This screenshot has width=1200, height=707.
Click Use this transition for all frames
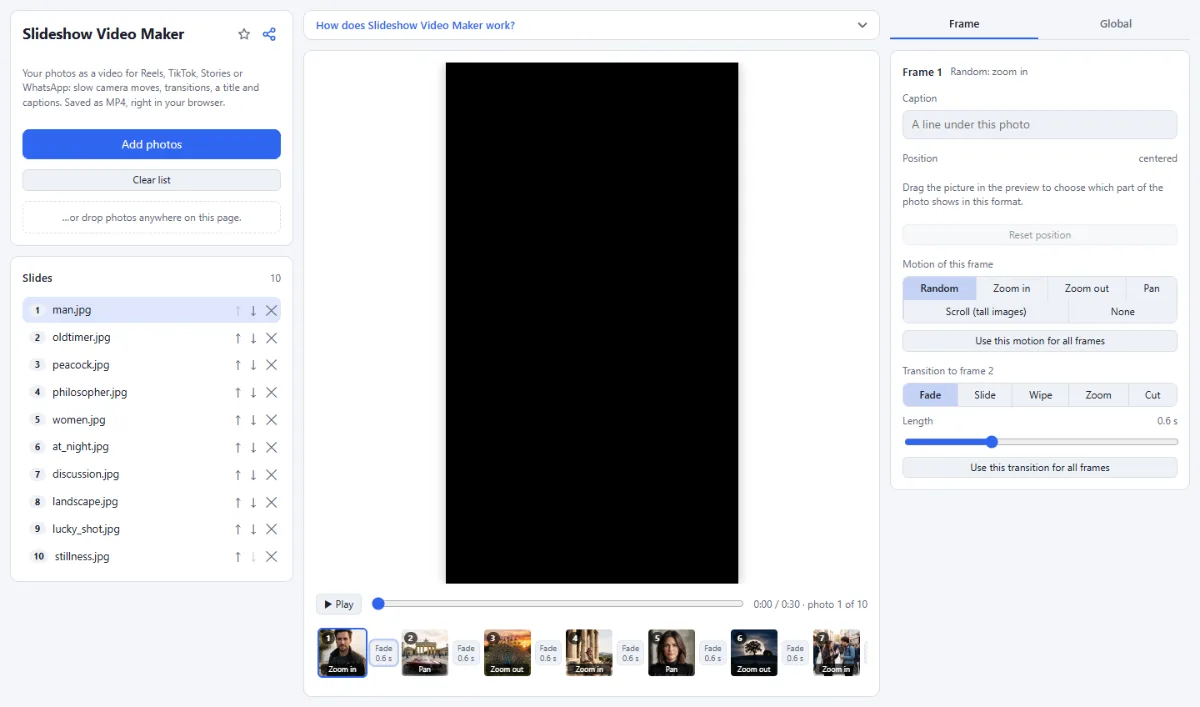1040,467
